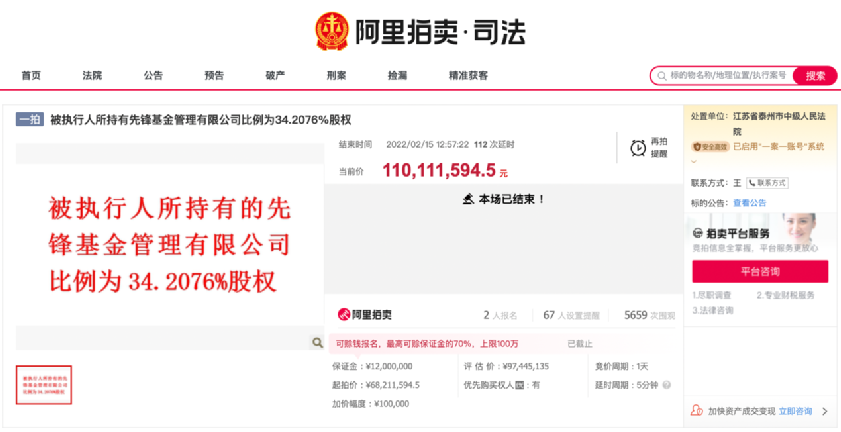
Task: Click the 平台咨询 red button
Action: point(760,272)
